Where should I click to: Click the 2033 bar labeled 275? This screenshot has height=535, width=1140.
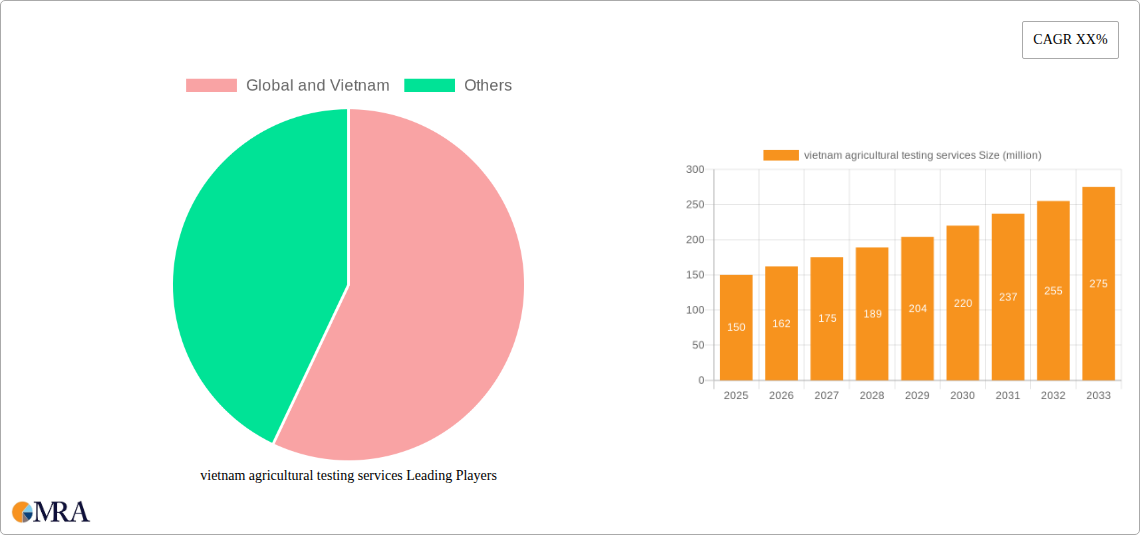(1099, 283)
